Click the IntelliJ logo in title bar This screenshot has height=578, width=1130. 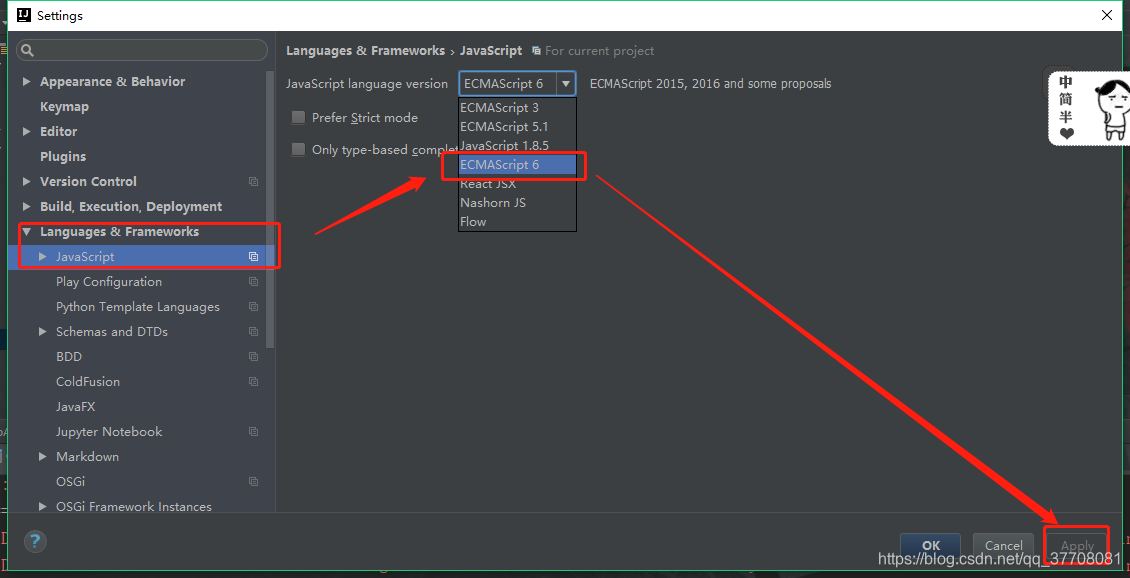pos(24,15)
